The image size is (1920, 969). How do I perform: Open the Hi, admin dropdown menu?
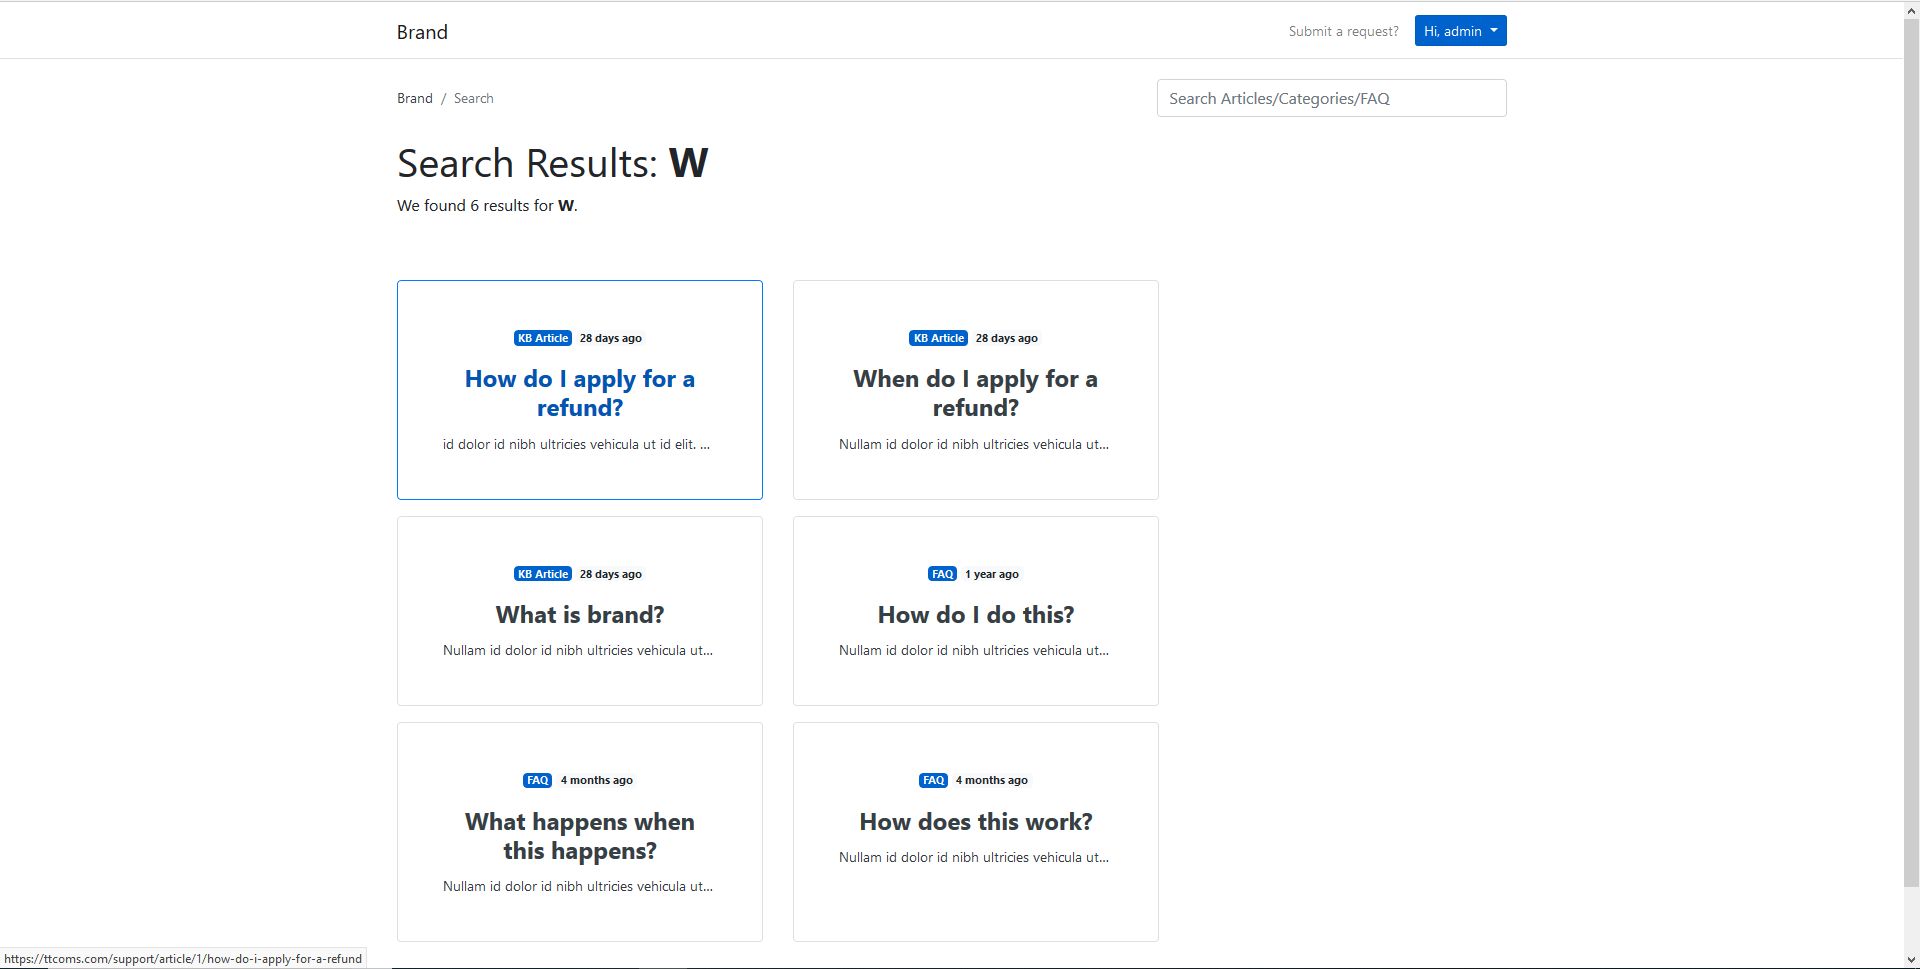tap(1460, 31)
